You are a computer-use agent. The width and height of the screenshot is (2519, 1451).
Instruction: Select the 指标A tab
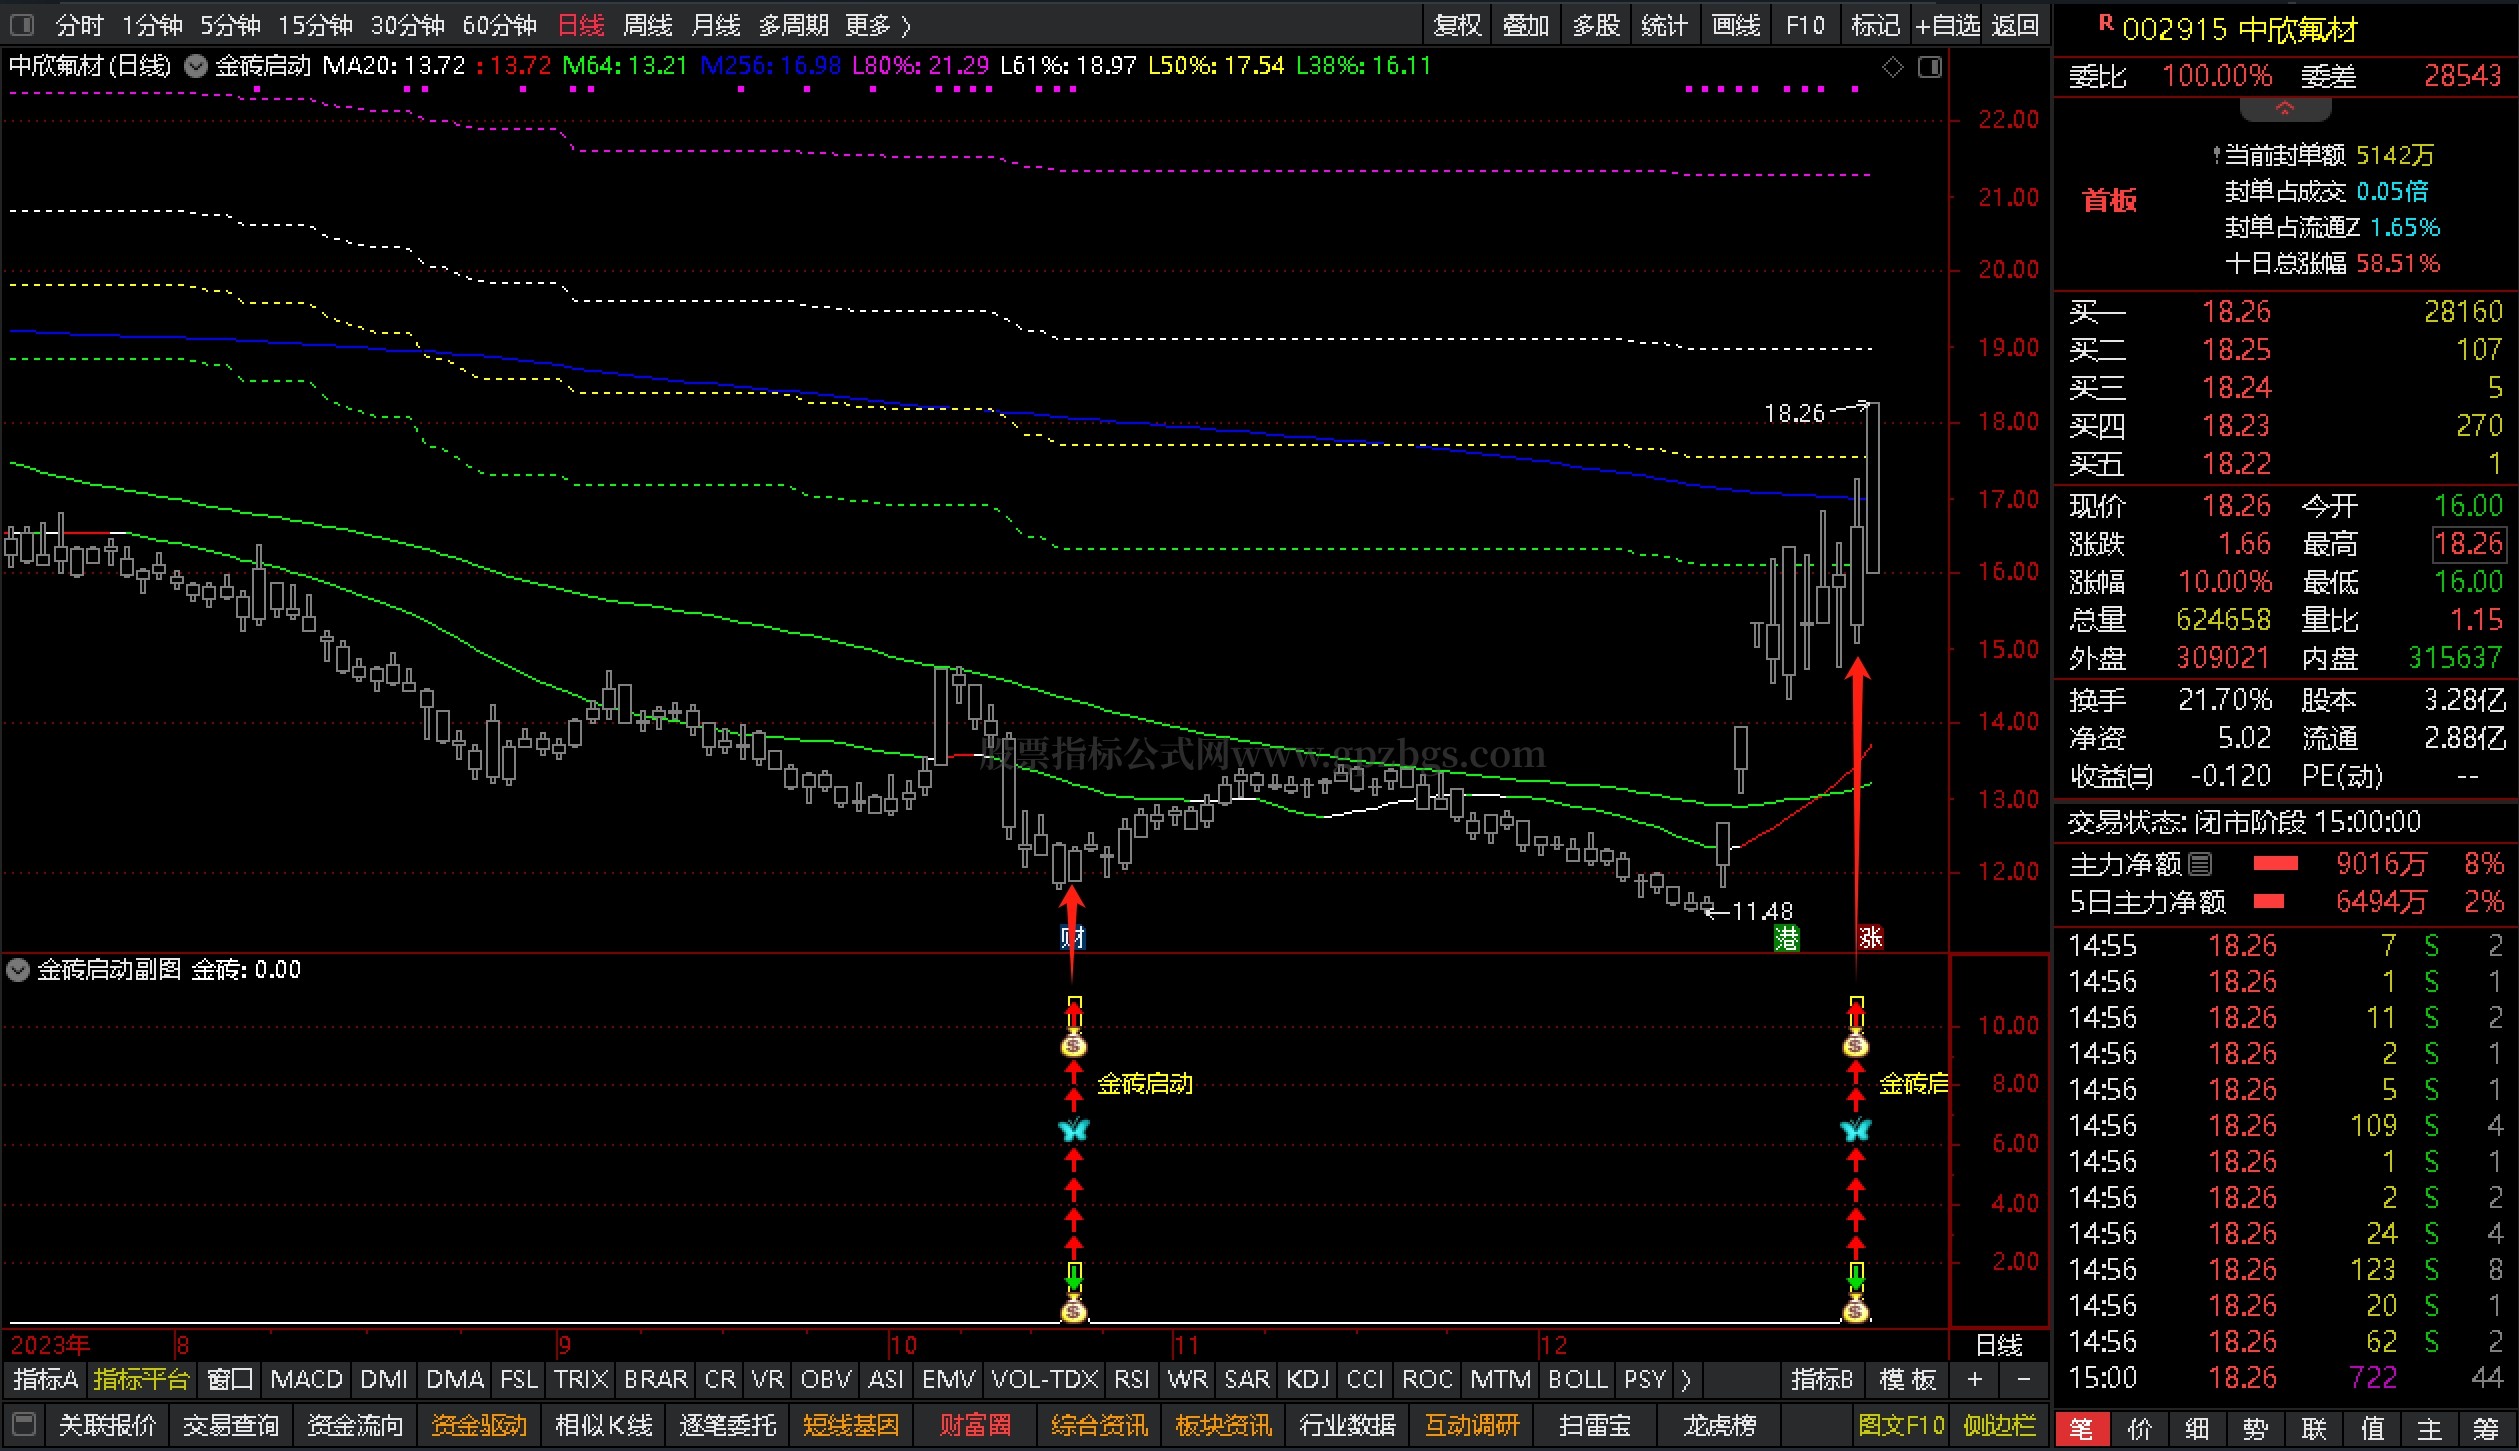pos(45,1380)
